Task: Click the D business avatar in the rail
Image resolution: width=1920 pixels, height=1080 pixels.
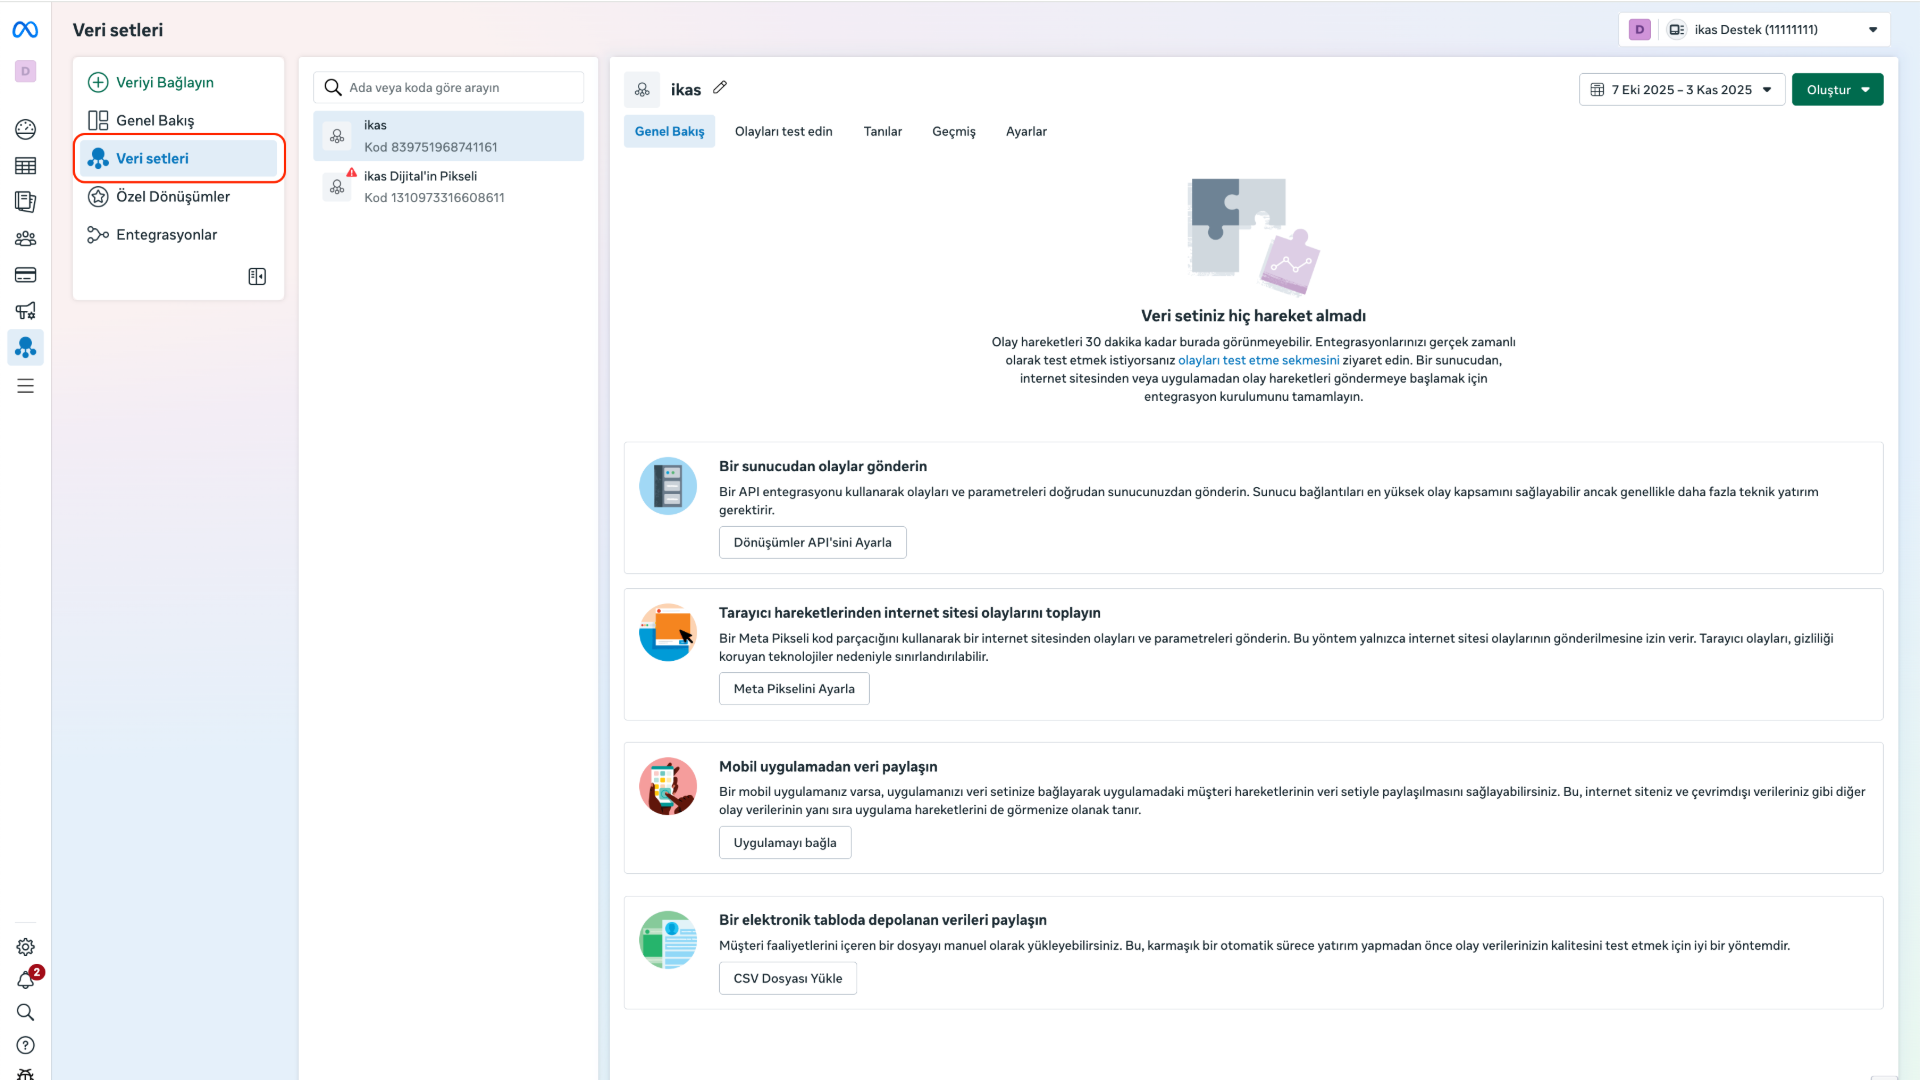Action: coord(26,71)
